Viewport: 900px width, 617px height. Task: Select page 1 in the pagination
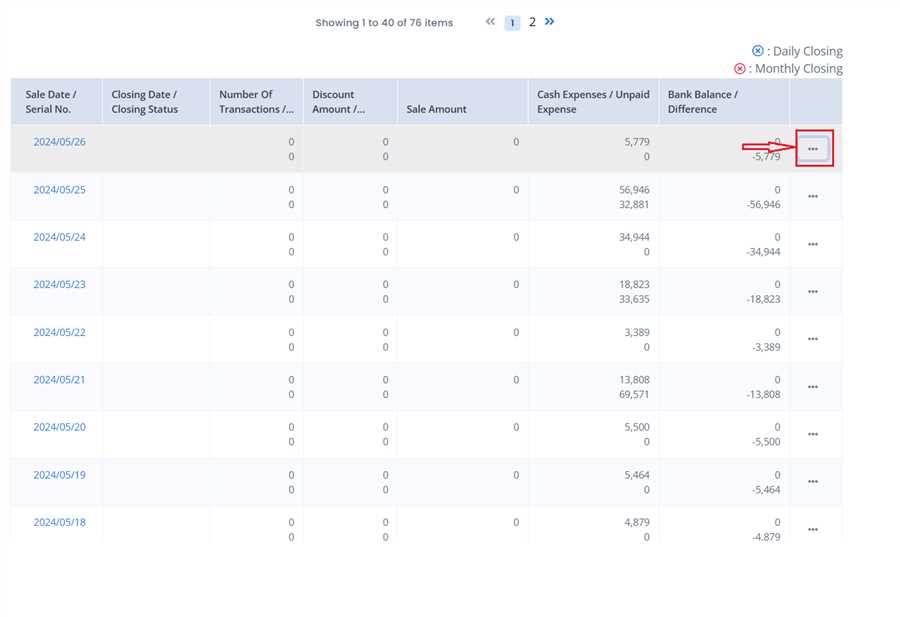click(x=512, y=23)
